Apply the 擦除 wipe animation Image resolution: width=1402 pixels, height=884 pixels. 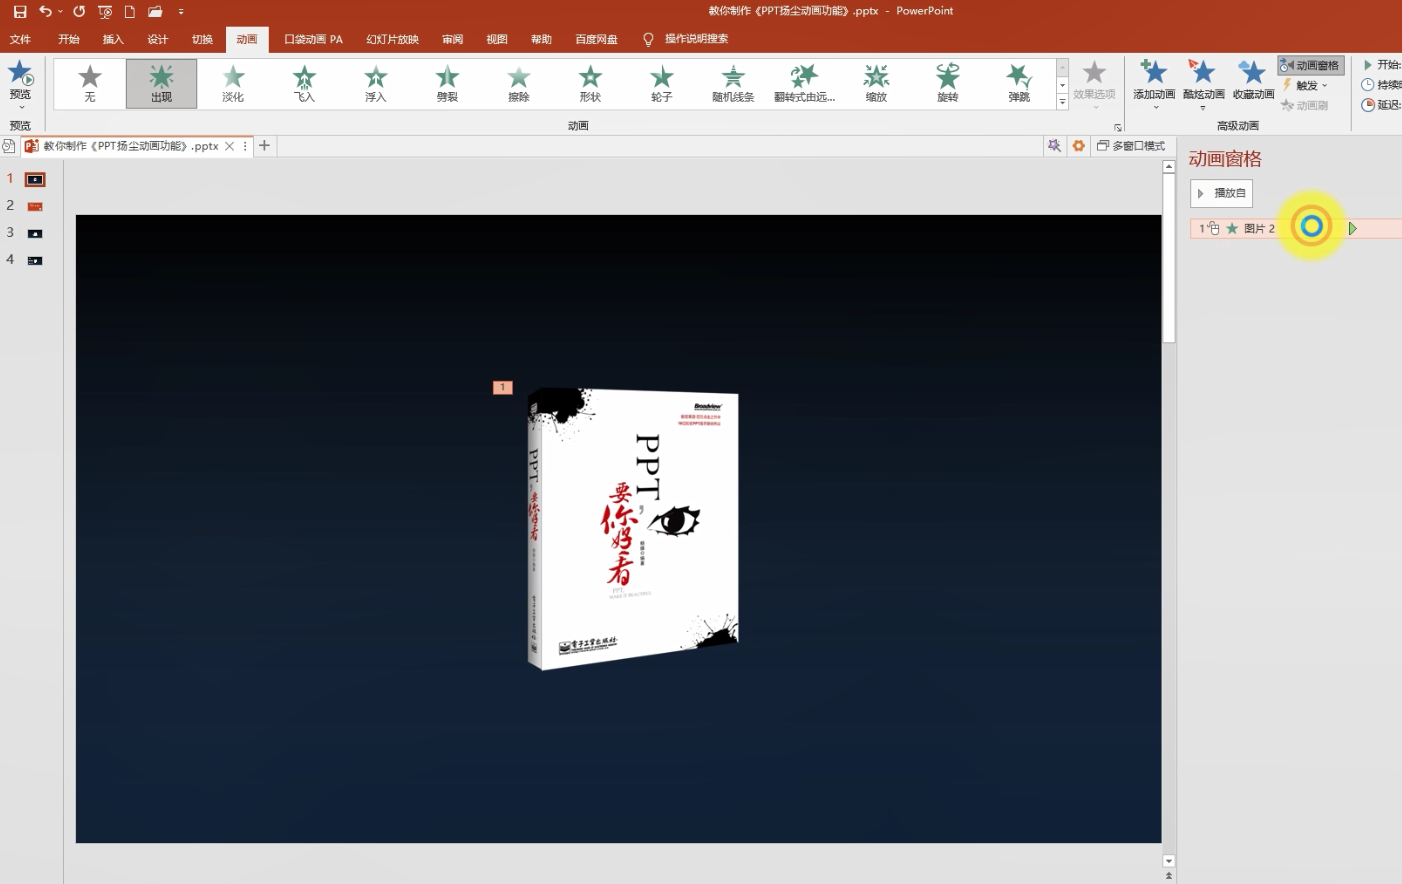click(x=519, y=84)
